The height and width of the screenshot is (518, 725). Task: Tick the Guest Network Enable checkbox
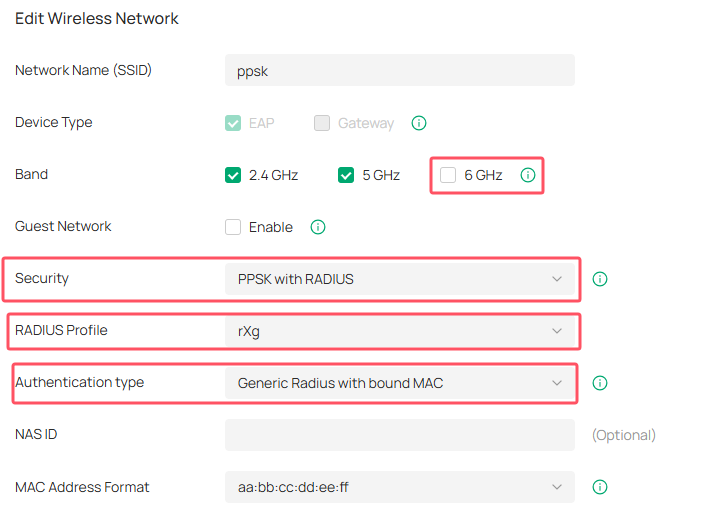click(233, 227)
